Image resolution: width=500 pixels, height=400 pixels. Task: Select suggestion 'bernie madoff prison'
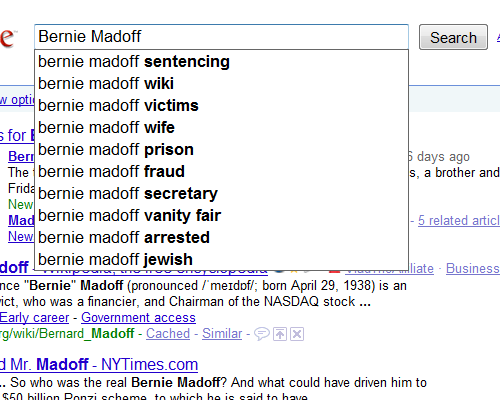click(221, 150)
